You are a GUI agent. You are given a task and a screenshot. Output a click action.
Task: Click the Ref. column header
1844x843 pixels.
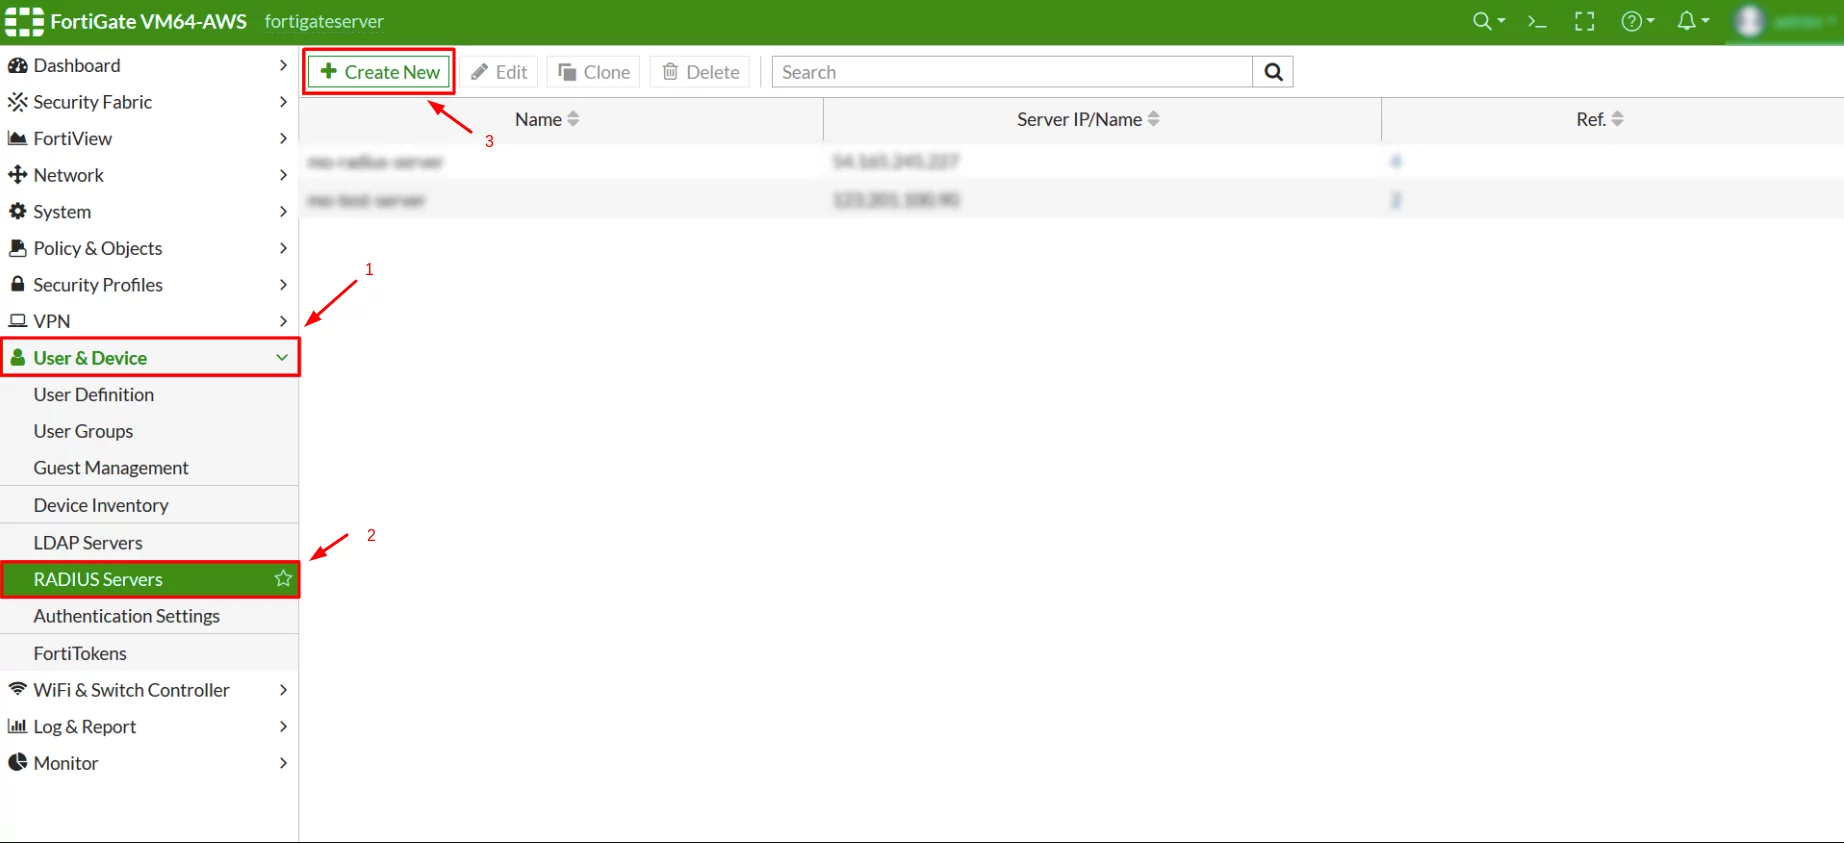click(1612, 119)
